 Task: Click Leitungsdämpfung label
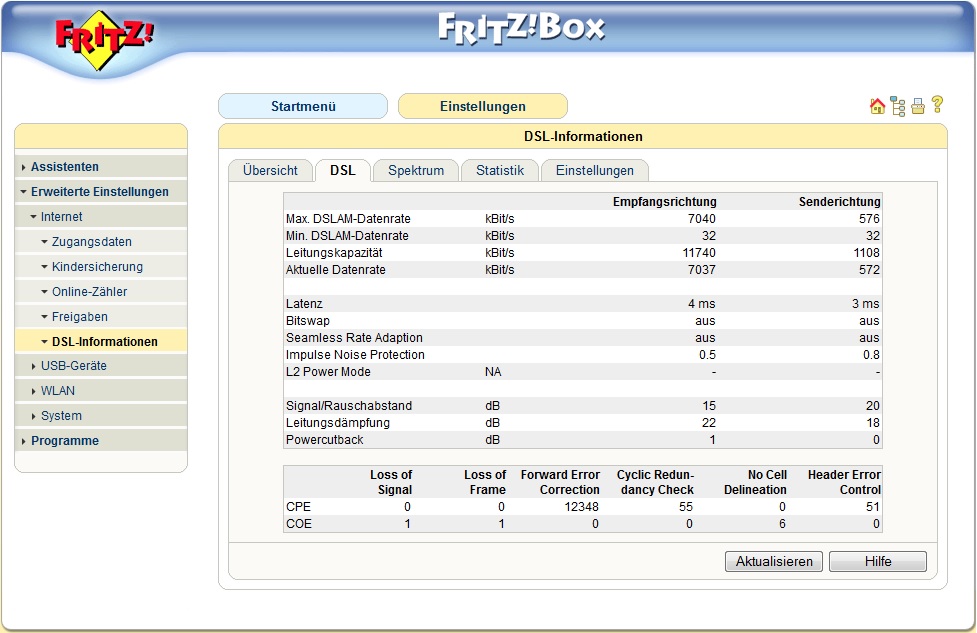point(338,422)
